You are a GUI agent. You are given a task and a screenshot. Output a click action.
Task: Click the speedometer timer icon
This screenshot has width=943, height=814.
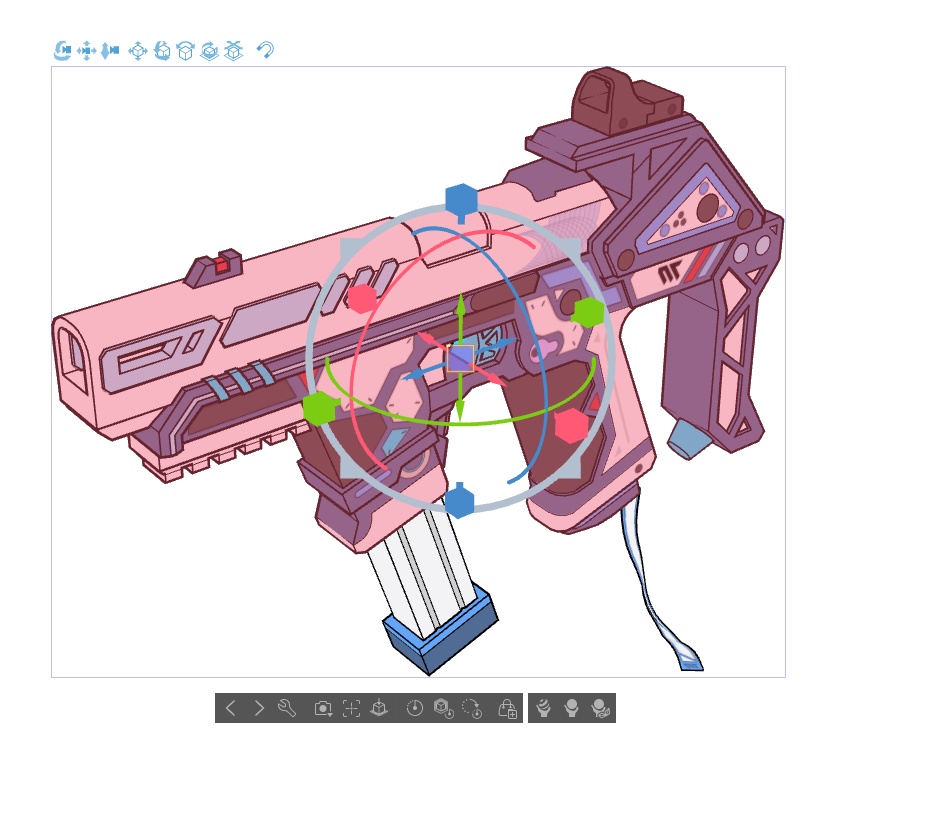tap(416, 708)
